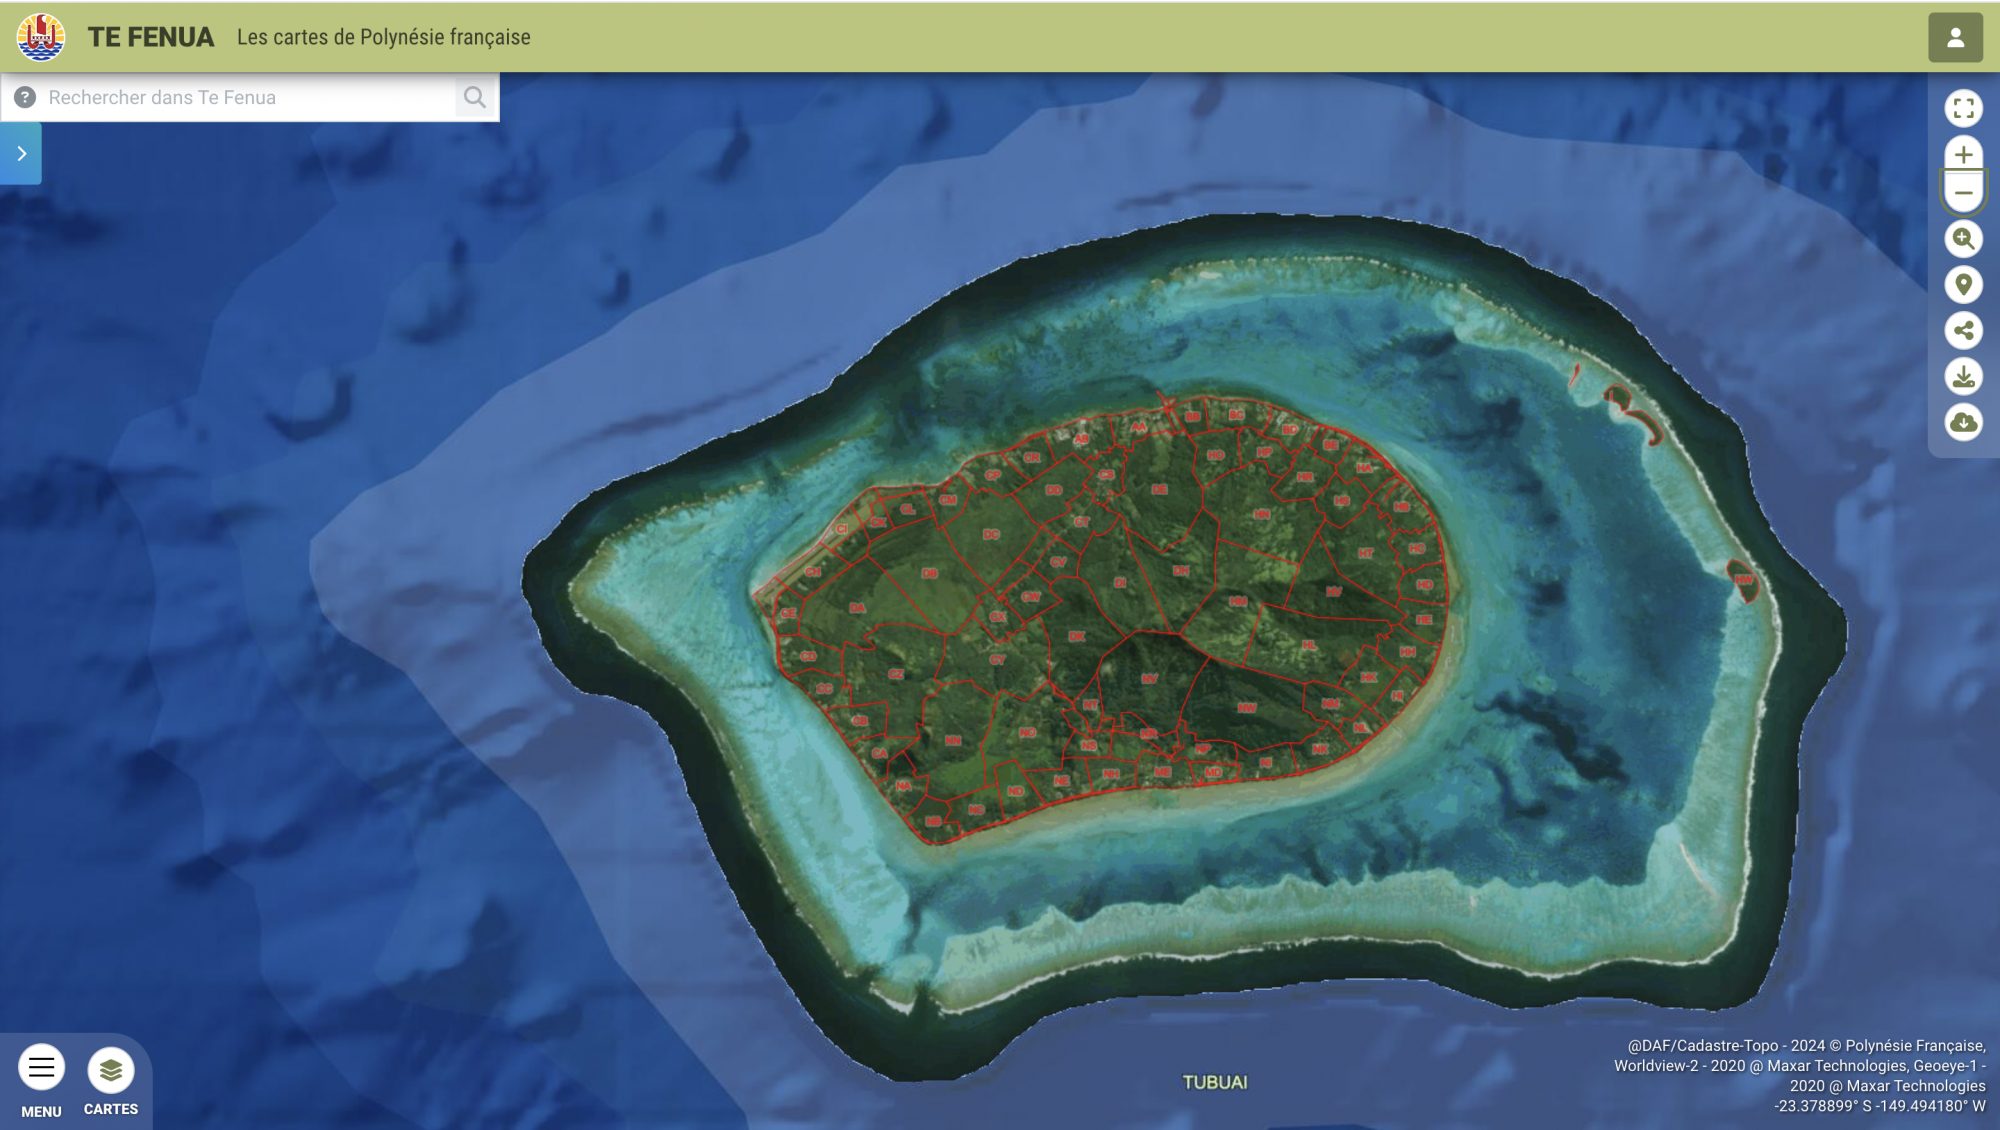This screenshot has height=1130, width=2000.
Task: Expand the left side panel chevron
Action: click(21, 153)
